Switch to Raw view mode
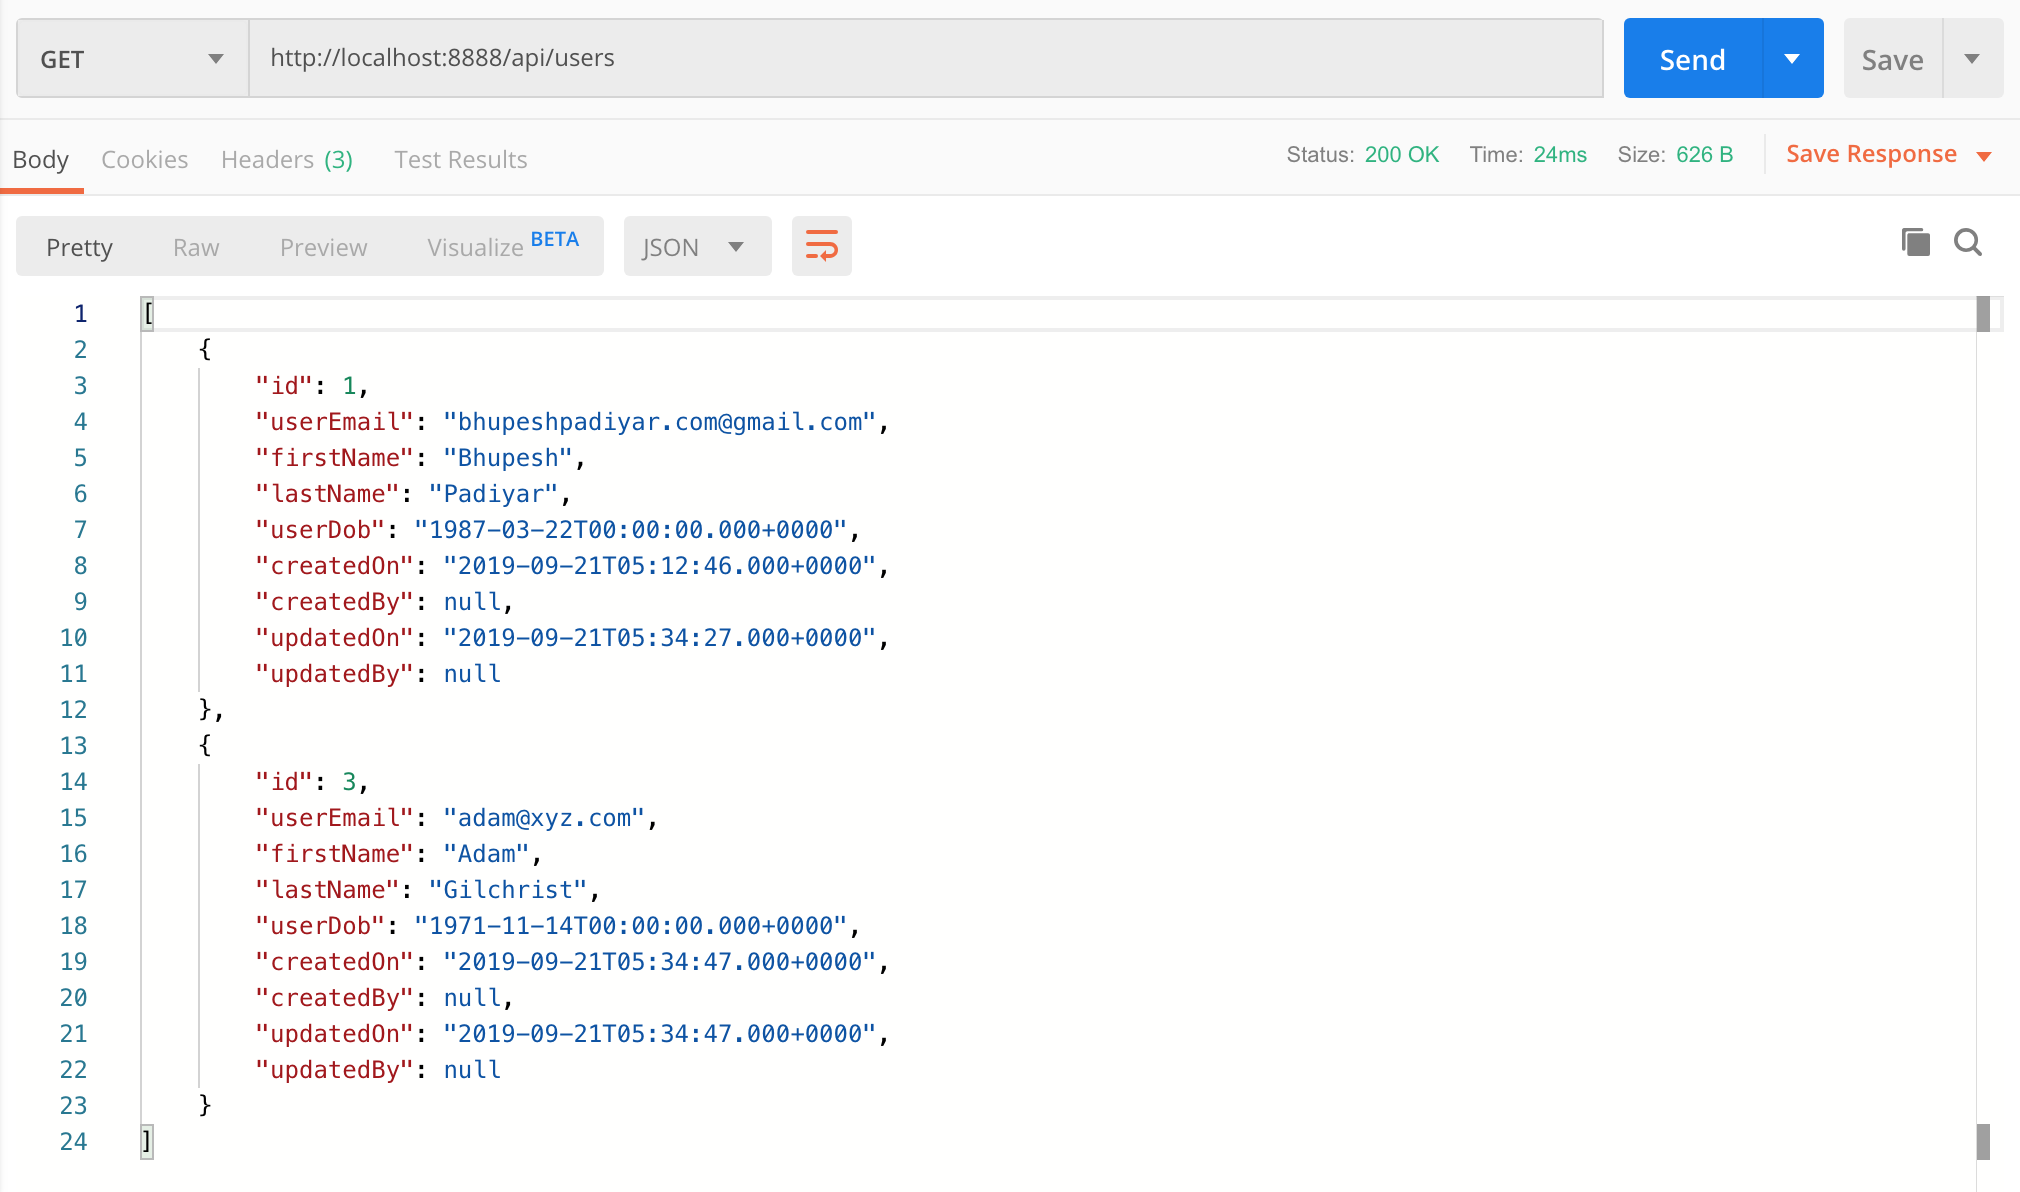Screen dimensions: 2020x1192 click(x=195, y=247)
